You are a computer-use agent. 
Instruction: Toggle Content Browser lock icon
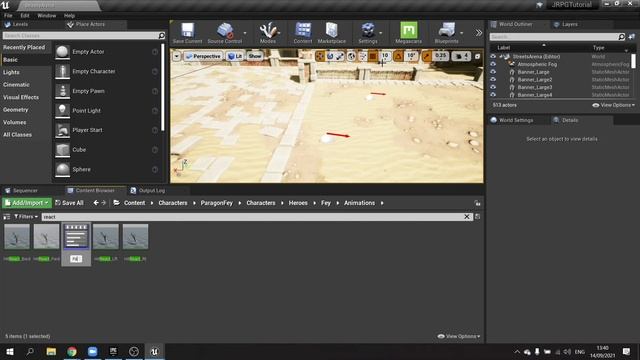pyautogui.click(x=477, y=203)
